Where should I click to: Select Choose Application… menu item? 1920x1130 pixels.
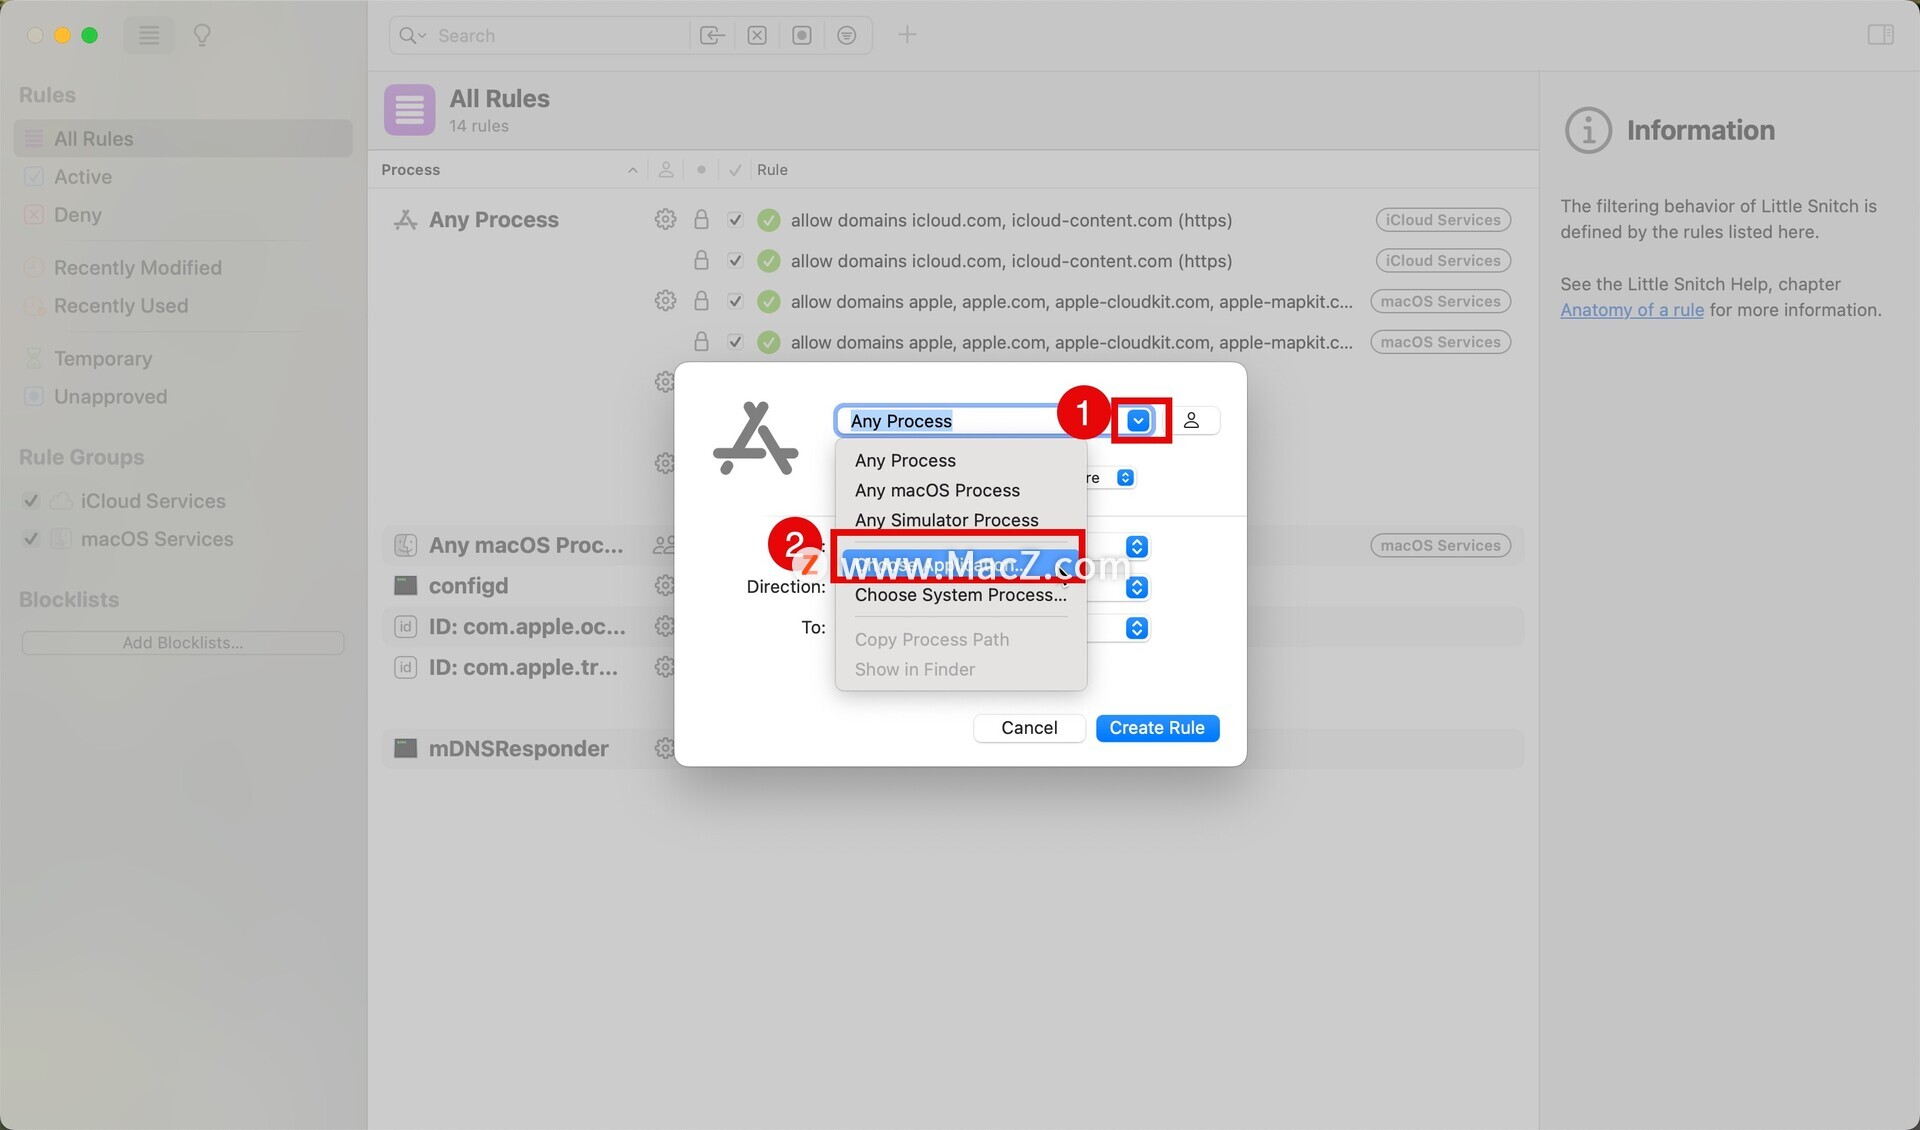(x=960, y=565)
